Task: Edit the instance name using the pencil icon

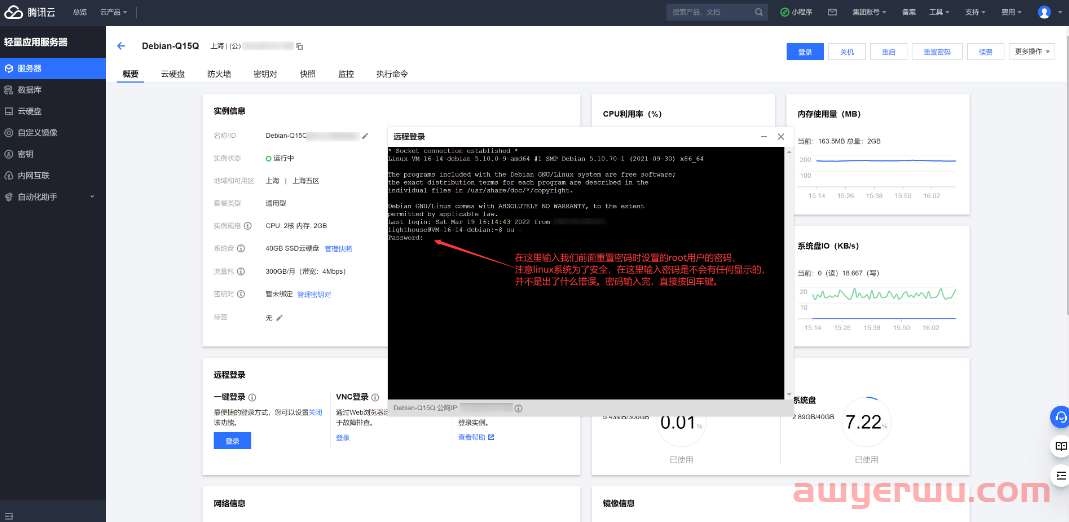Action: point(365,136)
